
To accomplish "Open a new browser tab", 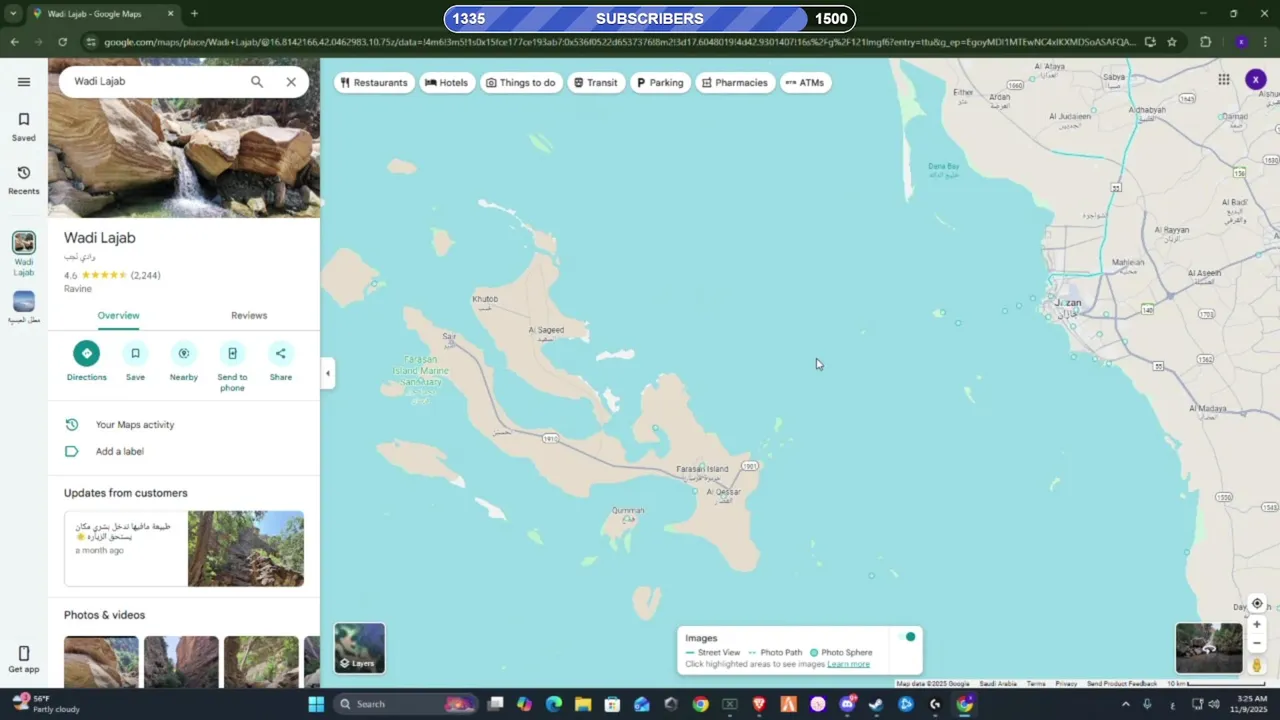I will [x=194, y=14].
